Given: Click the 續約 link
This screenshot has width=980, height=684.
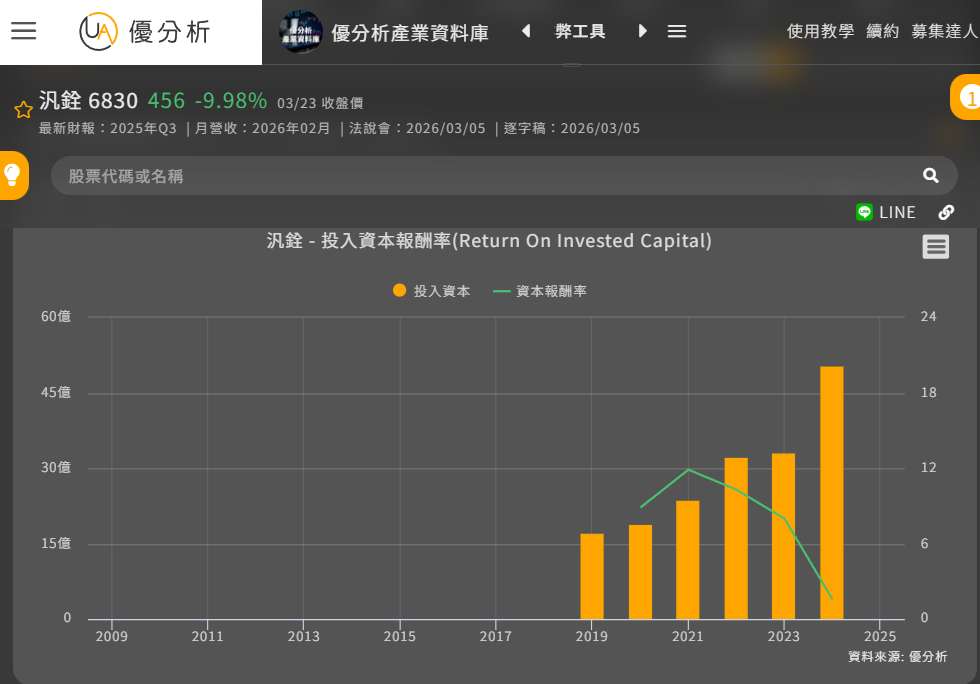Looking at the screenshot, I should tap(882, 31).
